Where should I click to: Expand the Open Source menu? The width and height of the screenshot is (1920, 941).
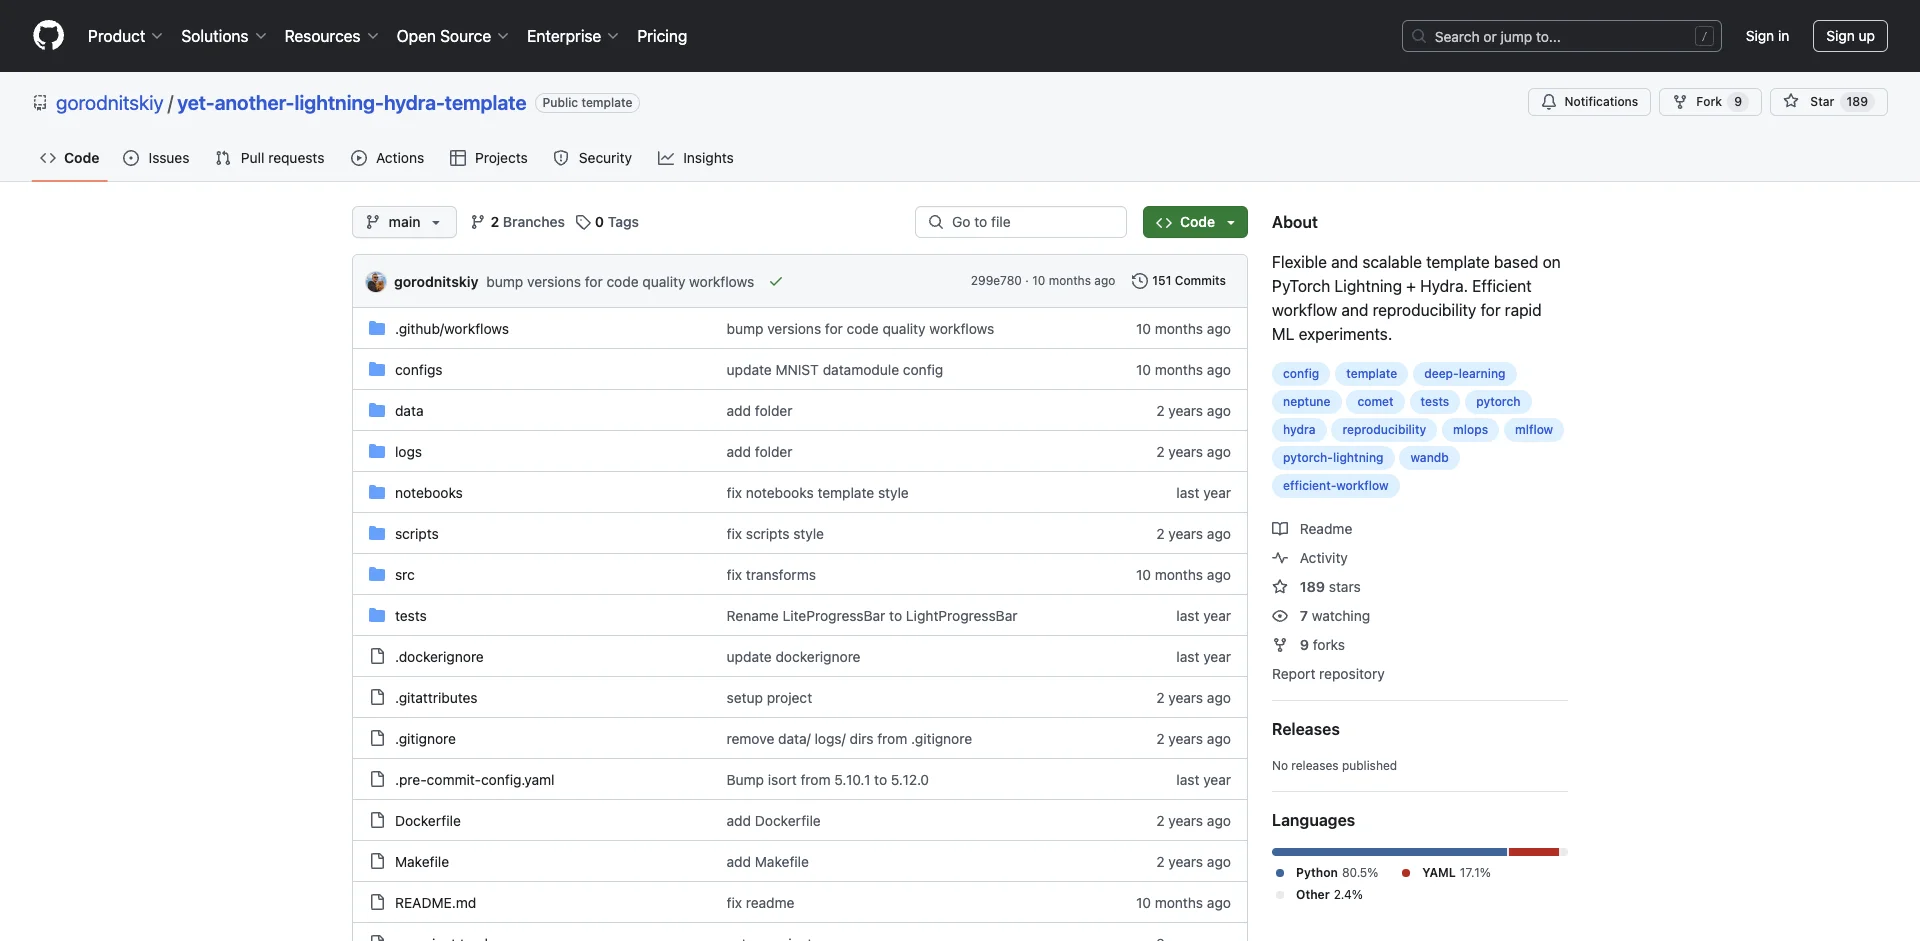pyautogui.click(x=453, y=36)
